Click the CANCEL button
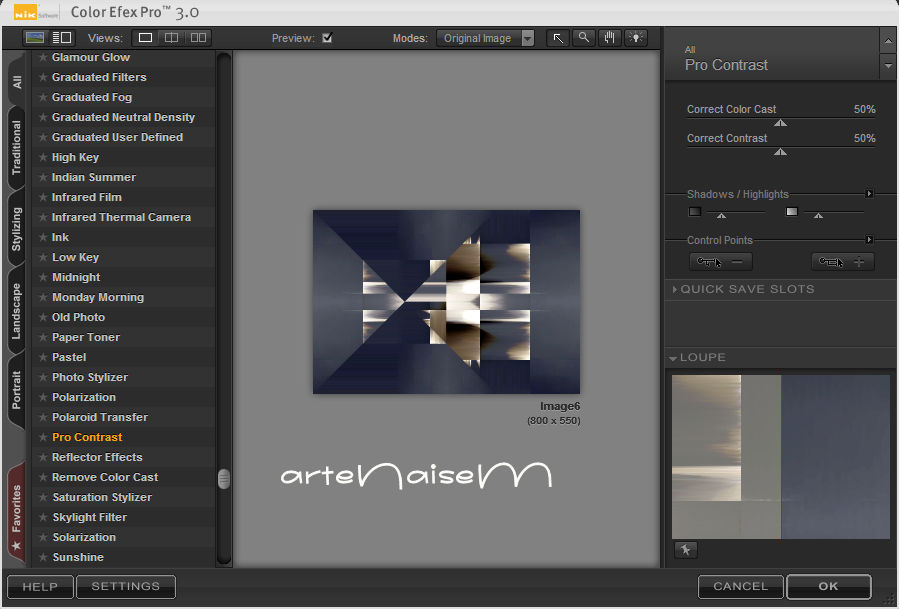 click(x=740, y=587)
